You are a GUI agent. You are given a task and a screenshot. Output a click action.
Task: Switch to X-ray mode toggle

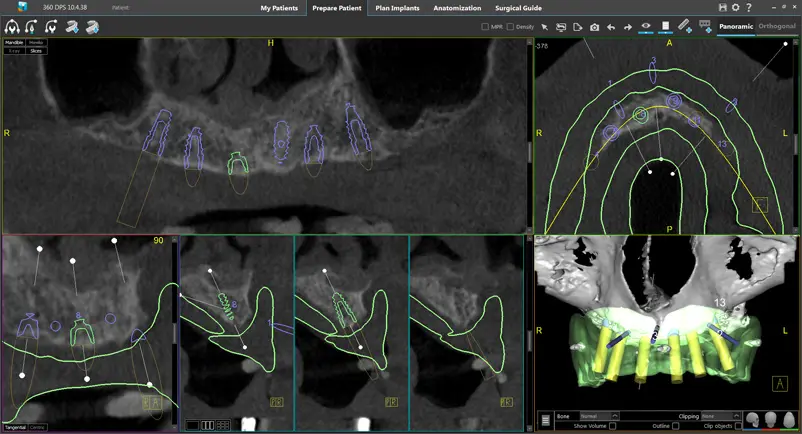[14, 51]
